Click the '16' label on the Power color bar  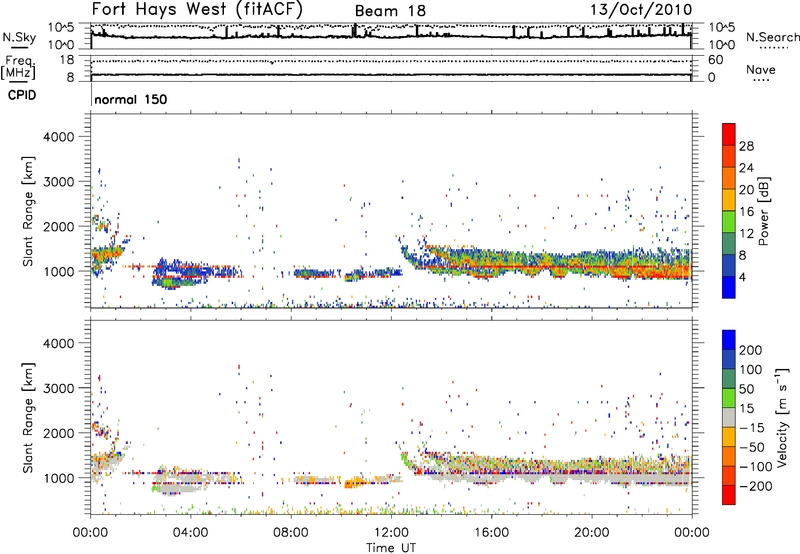click(746, 212)
